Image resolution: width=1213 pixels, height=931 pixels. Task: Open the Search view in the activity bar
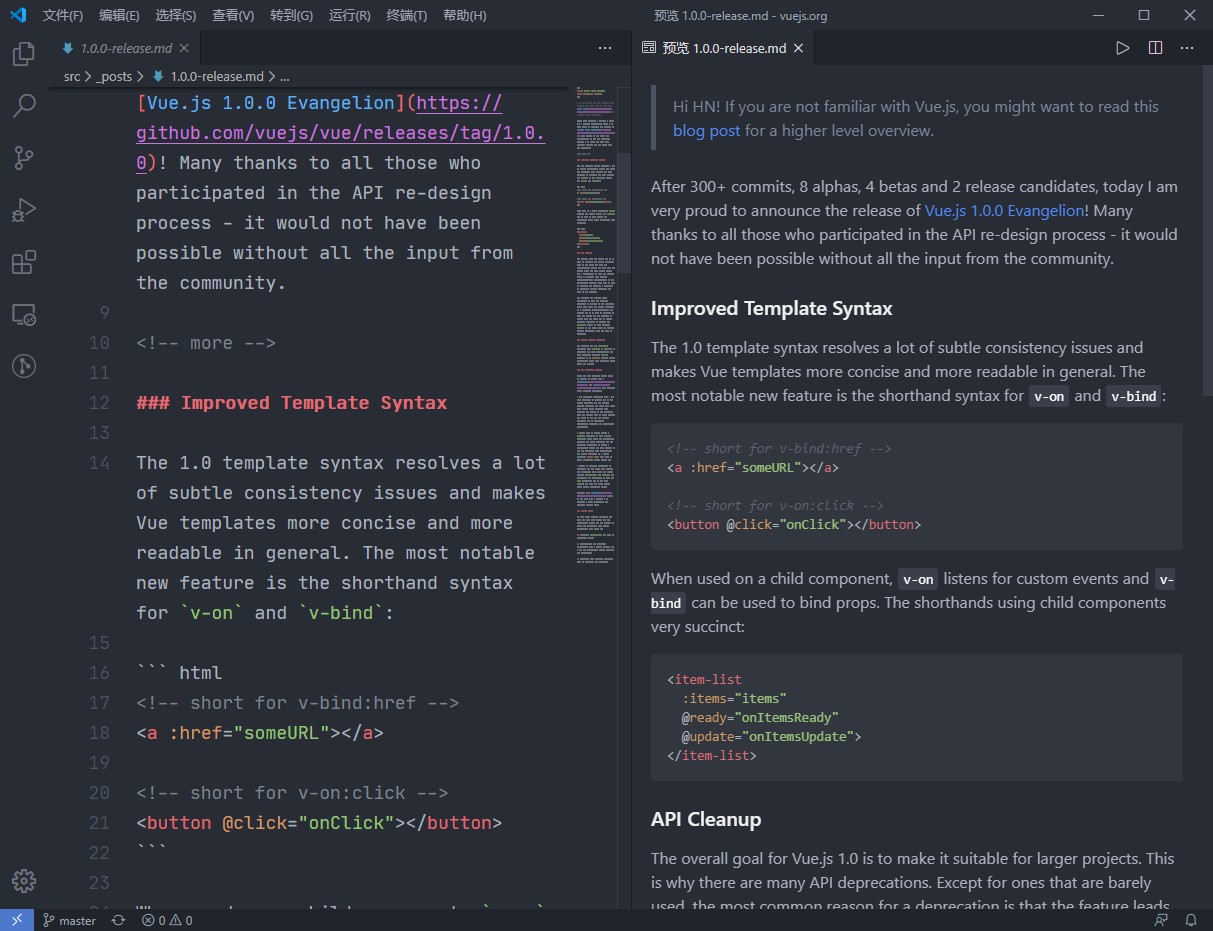pos(24,105)
